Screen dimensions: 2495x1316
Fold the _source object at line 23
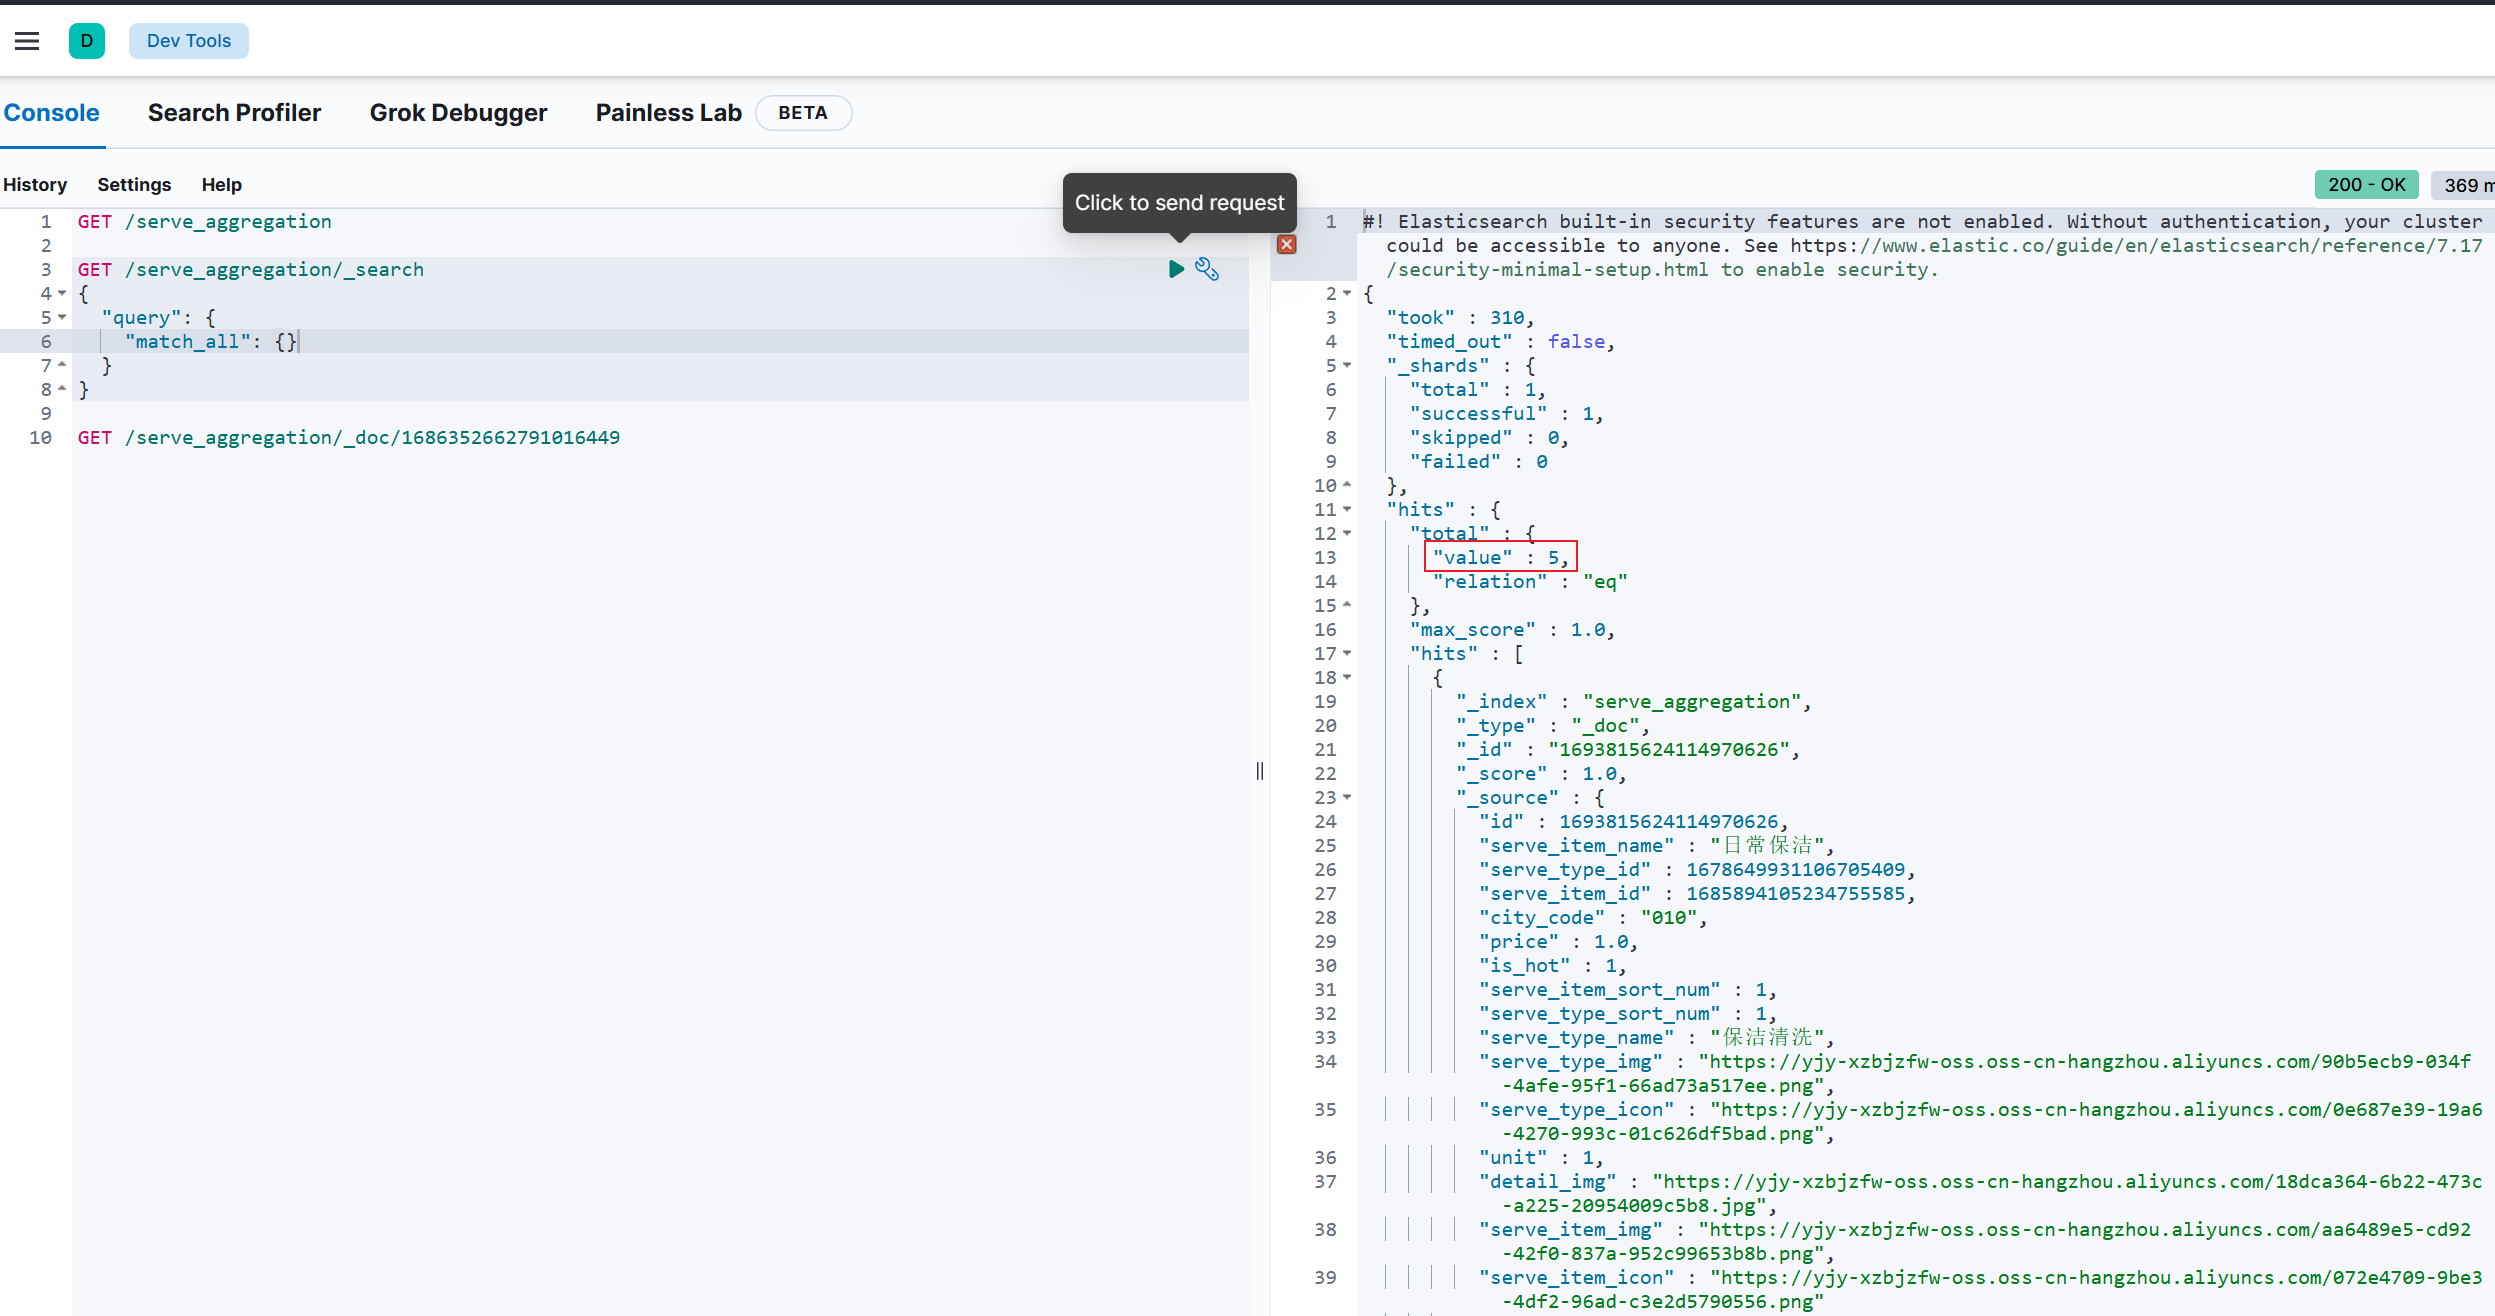click(x=1347, y=797)
